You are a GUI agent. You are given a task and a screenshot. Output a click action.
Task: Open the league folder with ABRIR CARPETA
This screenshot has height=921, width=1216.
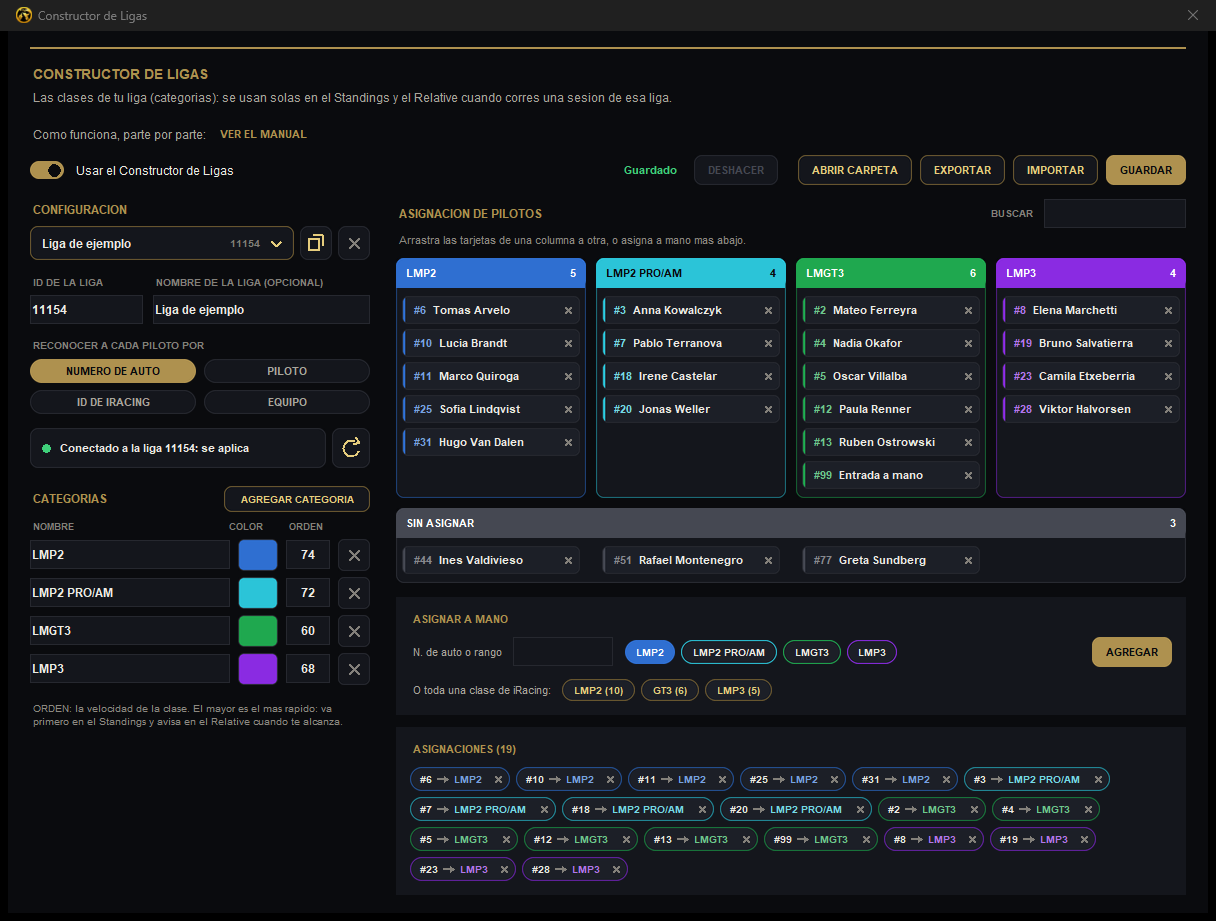855,170
